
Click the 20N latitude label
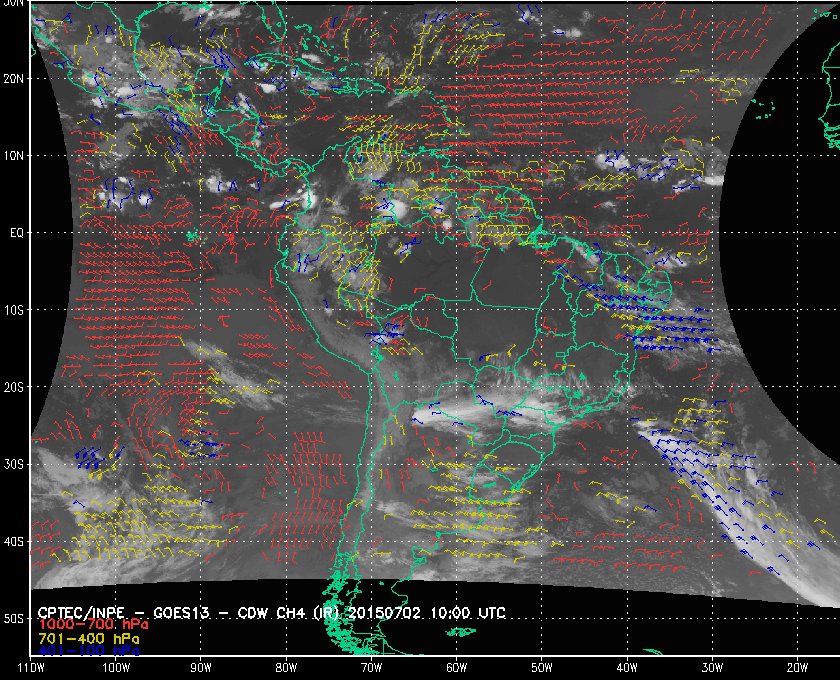14,78
